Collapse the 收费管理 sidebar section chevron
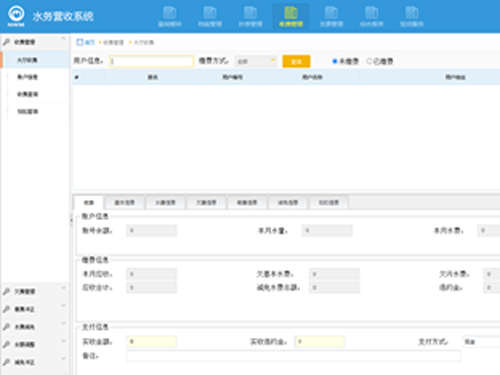 coord(63,39)
